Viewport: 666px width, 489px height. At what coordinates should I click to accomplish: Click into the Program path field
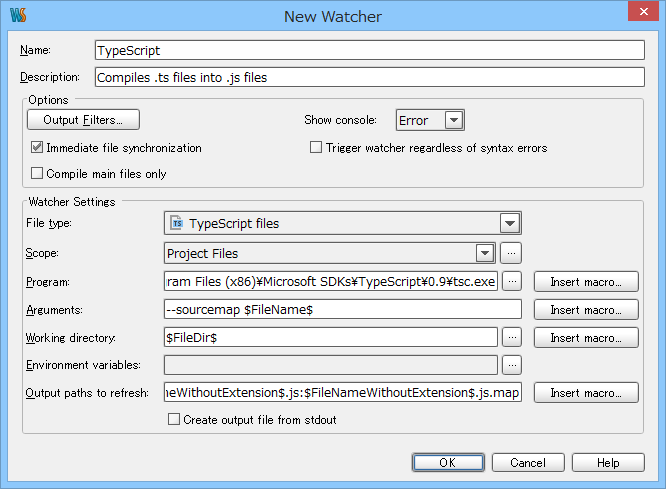click(330, 281)
